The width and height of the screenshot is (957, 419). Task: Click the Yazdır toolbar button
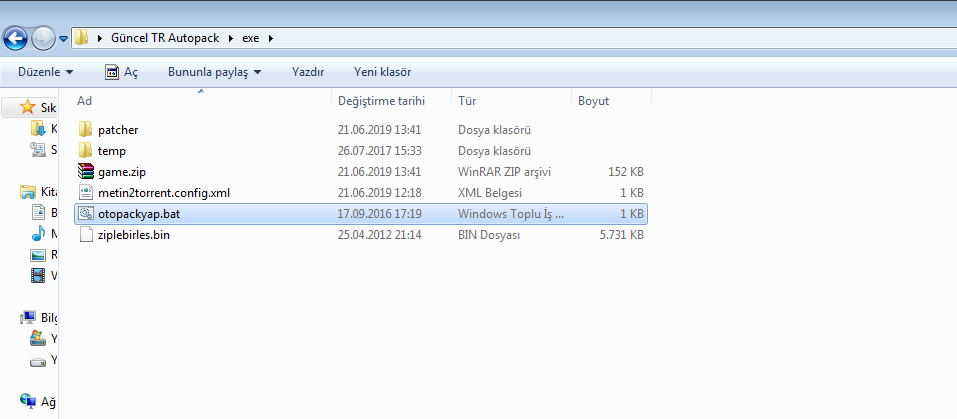[307, 72]
